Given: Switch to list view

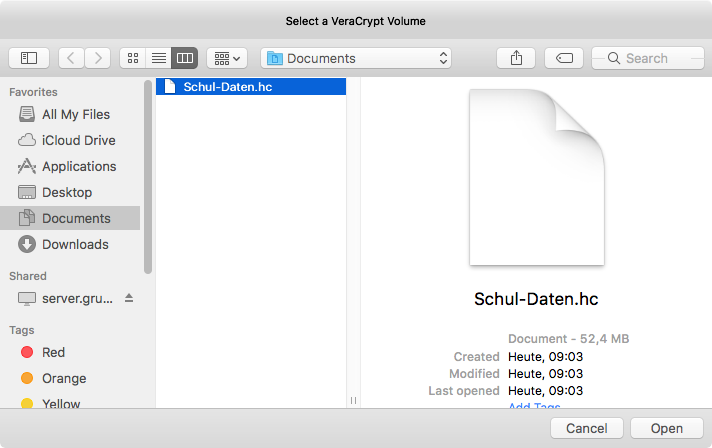Looking at the screenshot, I should pyautogui.click(x=158, y=58).
